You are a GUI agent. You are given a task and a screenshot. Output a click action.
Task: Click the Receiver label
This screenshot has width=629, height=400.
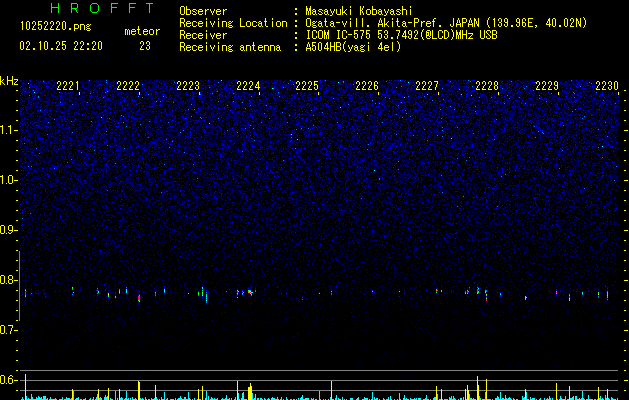coord(203,35)
